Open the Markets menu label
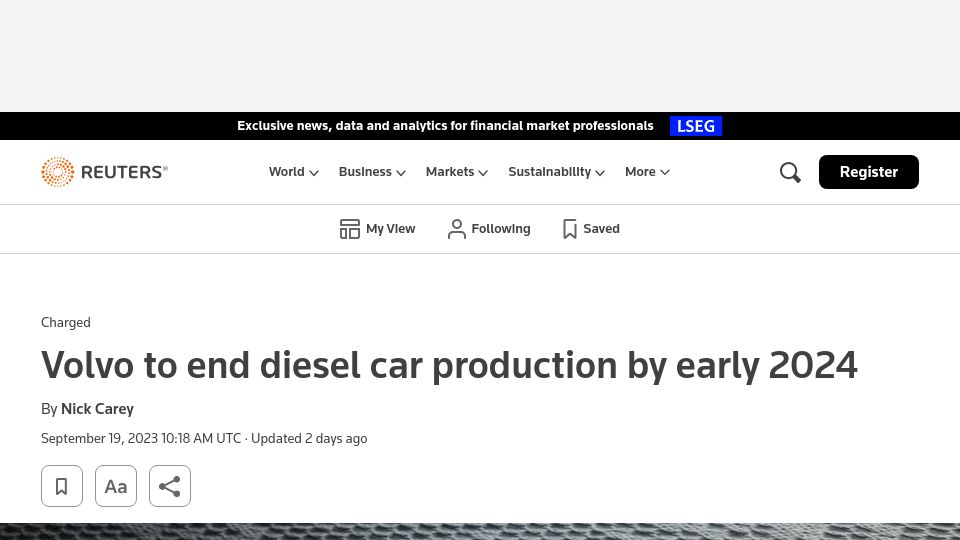This screenshot has width=960, height=540. (450, 172)
